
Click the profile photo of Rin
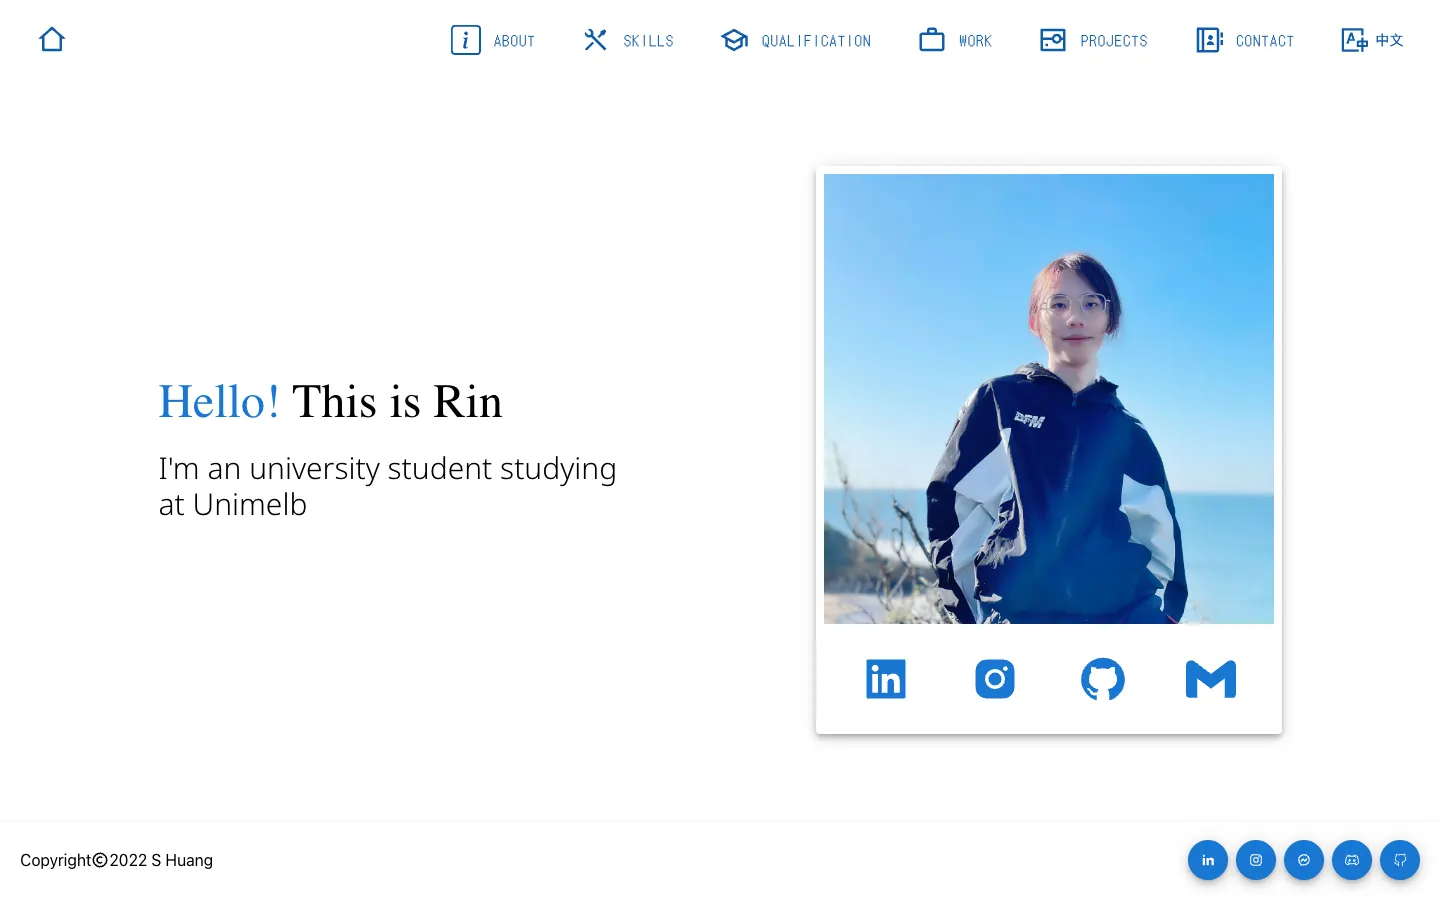pyautogui.click(x=1049, y=399)
